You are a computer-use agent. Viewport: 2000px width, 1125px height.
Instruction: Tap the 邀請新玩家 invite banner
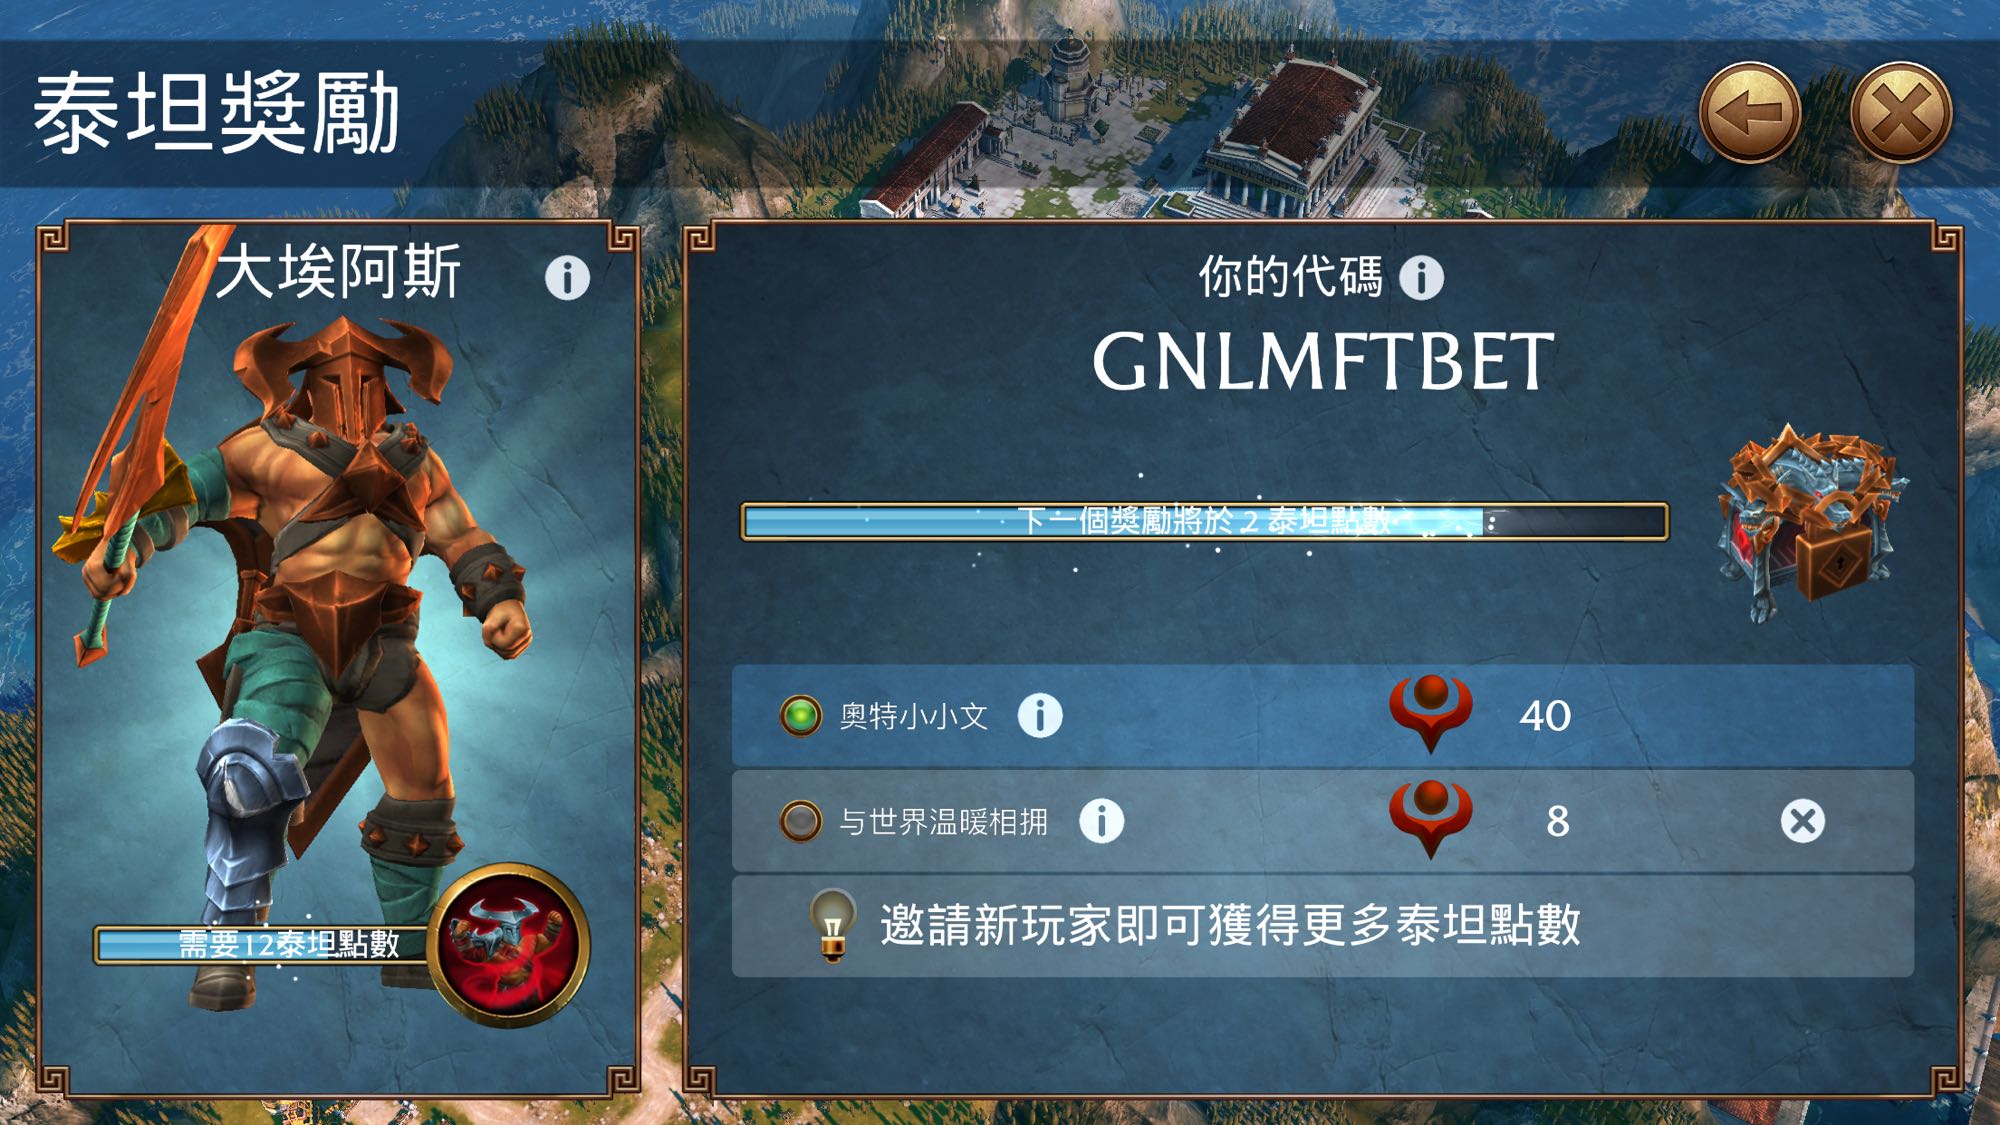click(1323, 926)
